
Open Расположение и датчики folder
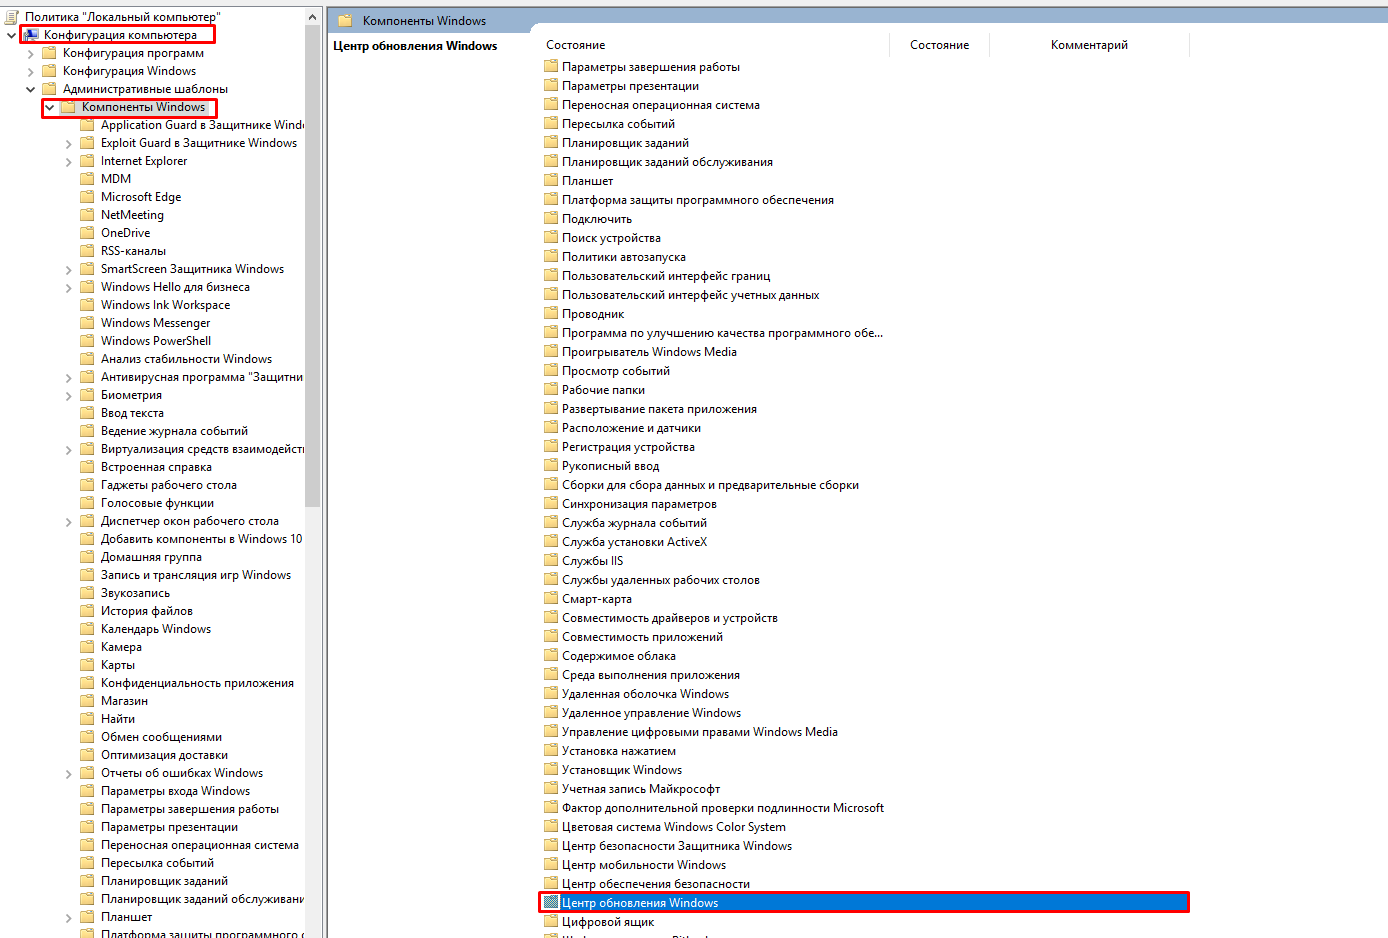coord(631,428)
